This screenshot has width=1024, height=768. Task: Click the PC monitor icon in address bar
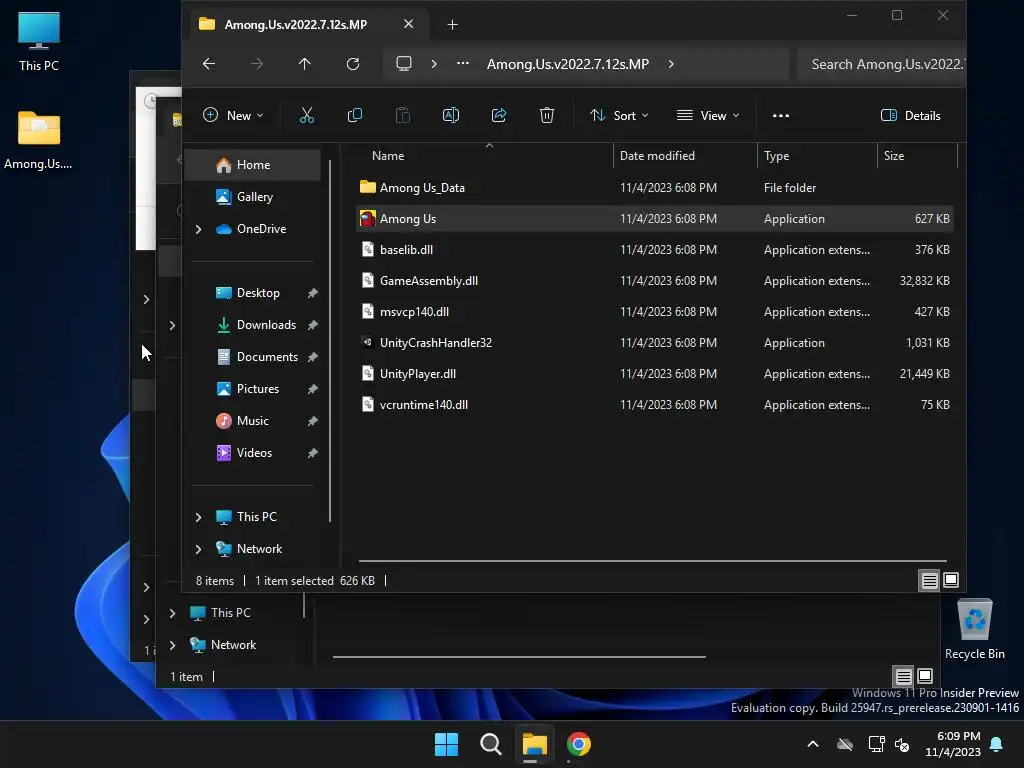point(404,63)
